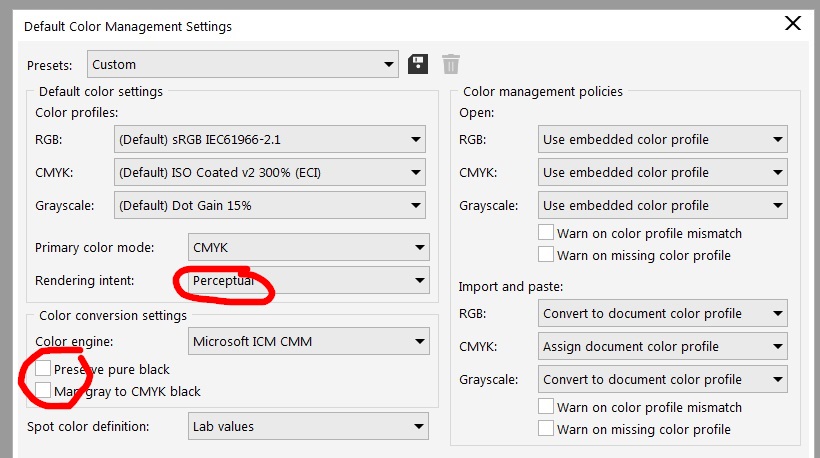The image size is (820, 458).
Task: Open Import and paste CMYK policy dropdown
Action: (x=661, y=346)
